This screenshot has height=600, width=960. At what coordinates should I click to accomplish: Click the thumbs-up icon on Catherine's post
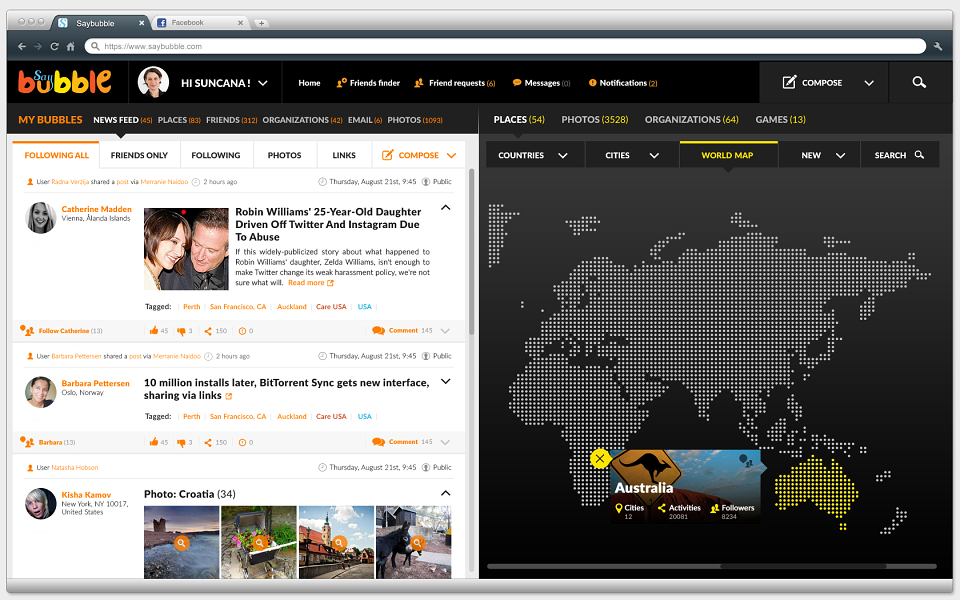(154, 331)
